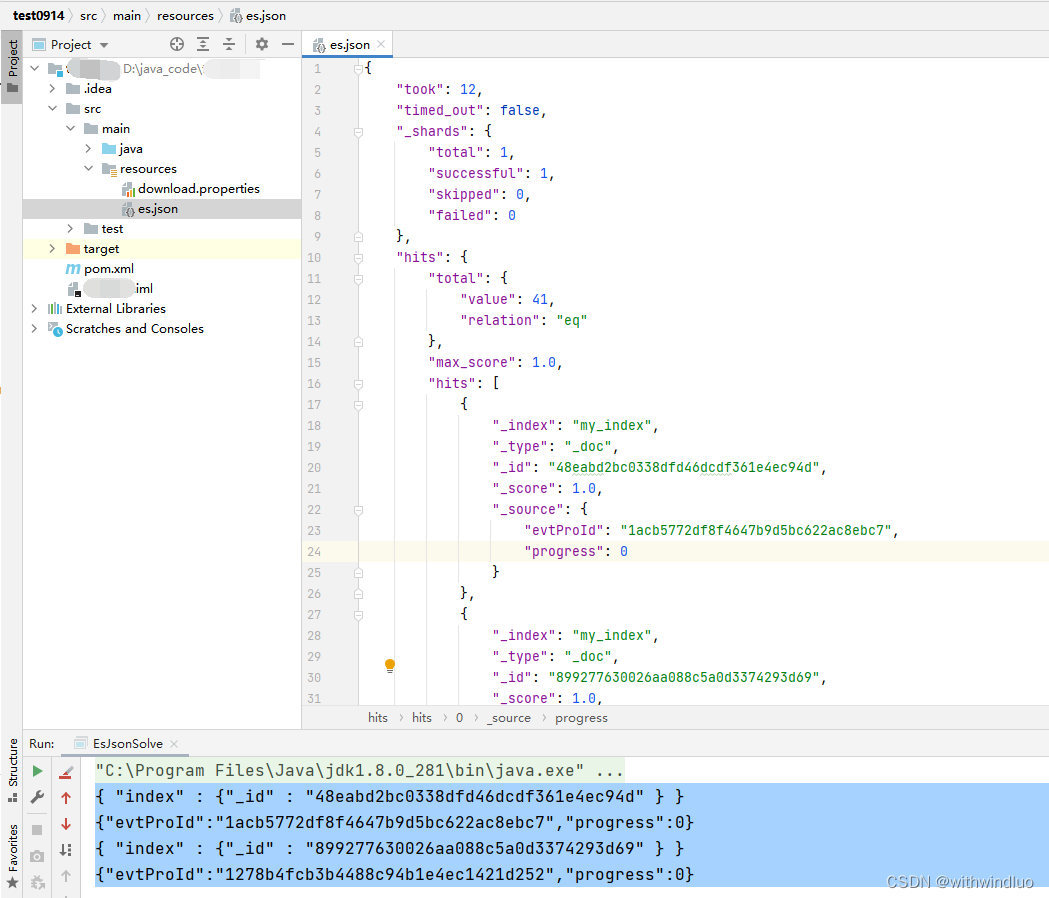Click the java.exe command line in console
Image resolution: width=1049 pixels, height=898 pixels.
[x=360, y=771]
